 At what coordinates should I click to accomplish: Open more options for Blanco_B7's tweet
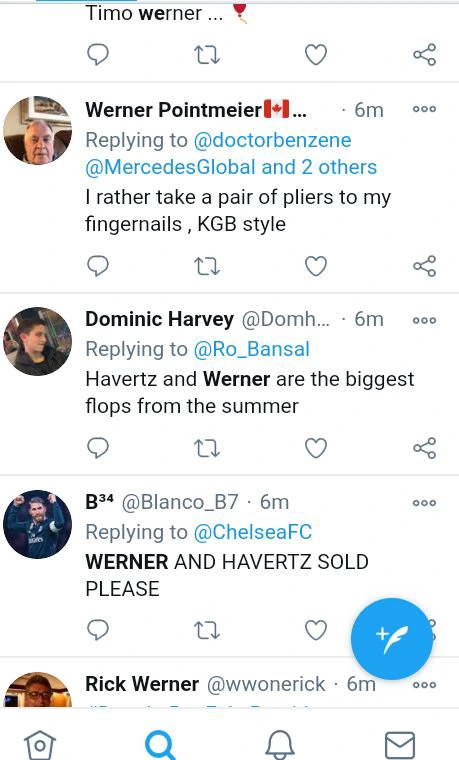(424, 503)
